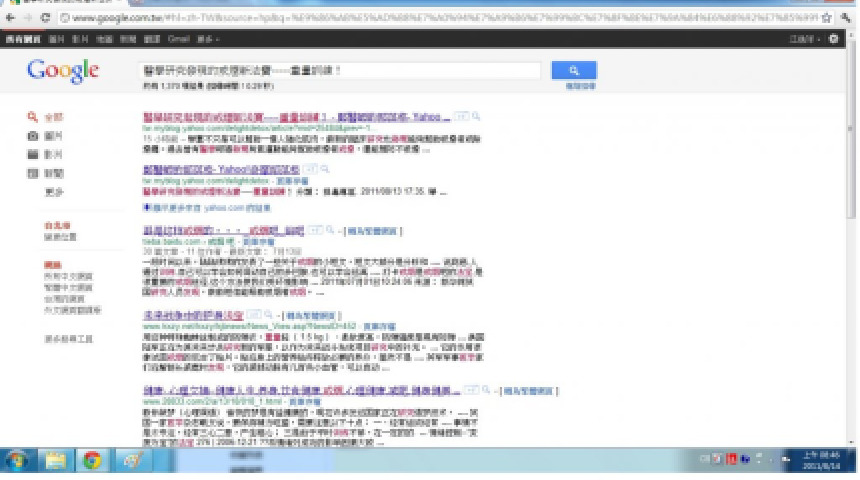This screenshot has width=860, height=480.
Task: Open the settings gear in Google's top bar
Action: click(x=835, y=38)
